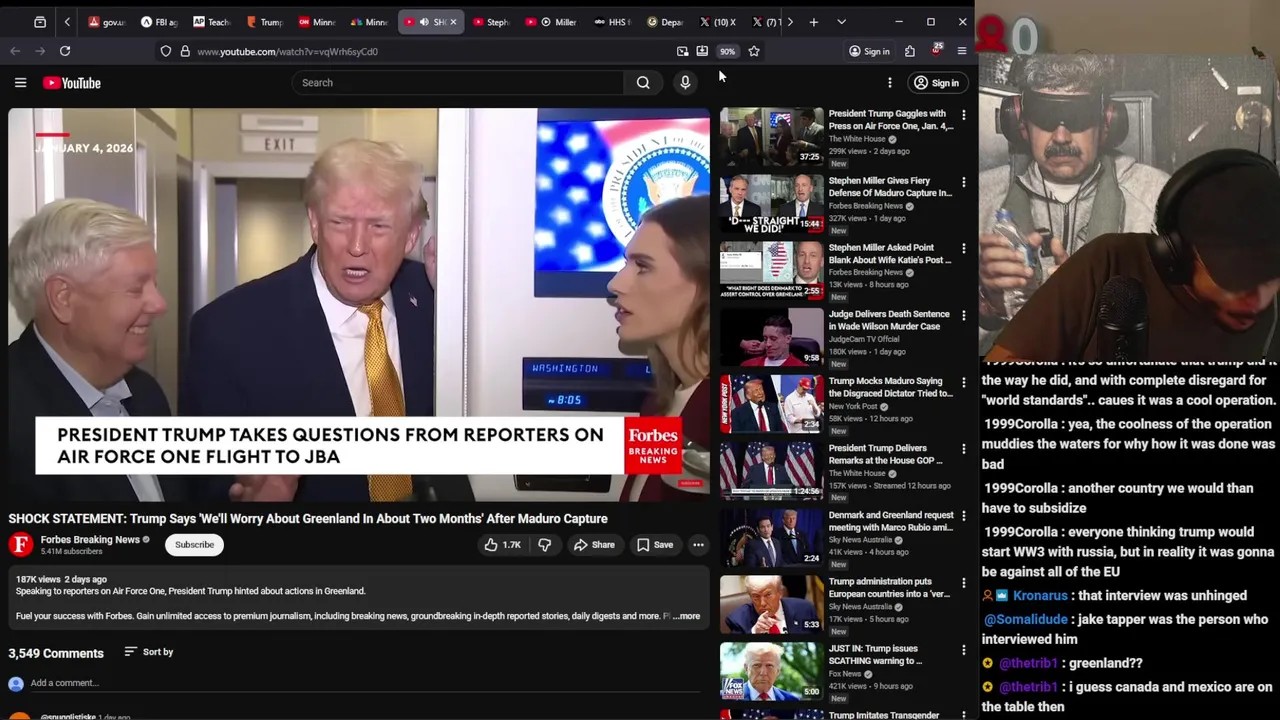Open Forbes Breaking News channel avatar
Image resolution: width=1280 pixels, height=720 pixels.
click(x=20, y=544)
